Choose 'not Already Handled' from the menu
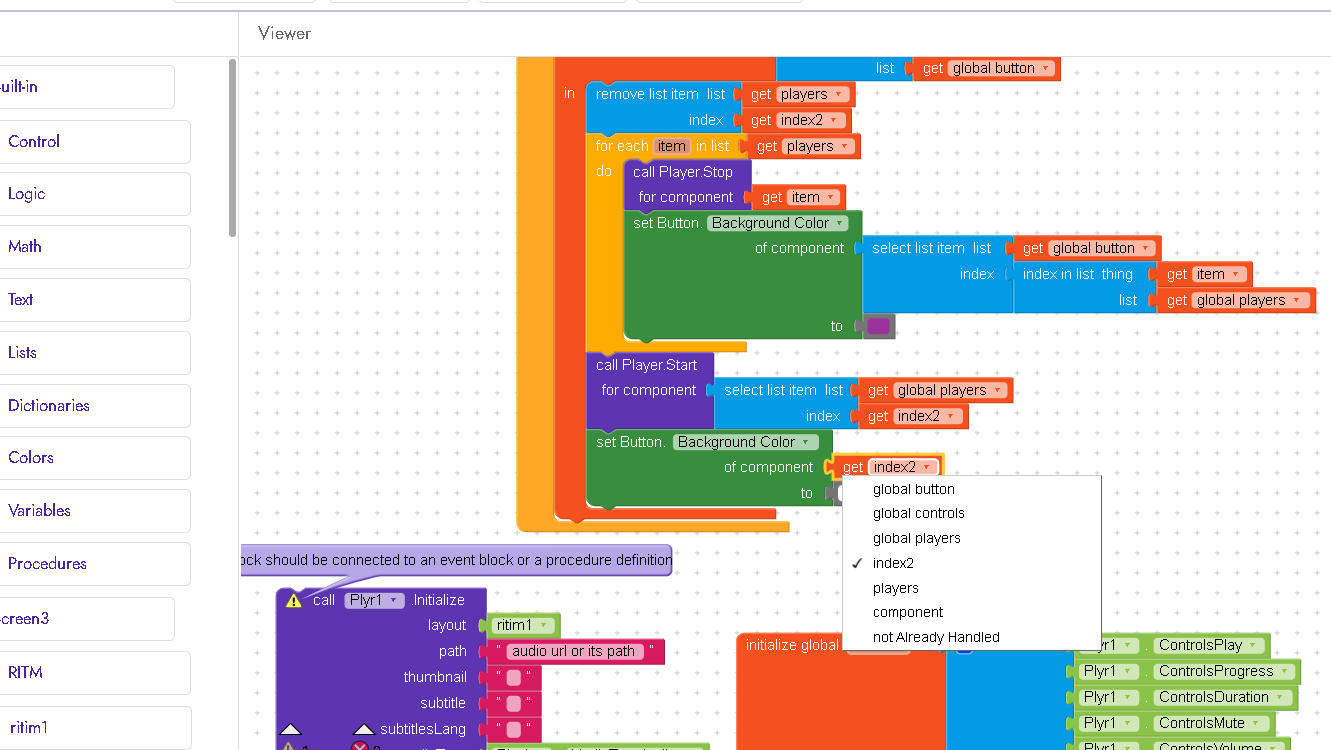The image size is (1331, 750). [x=936, y=637]
